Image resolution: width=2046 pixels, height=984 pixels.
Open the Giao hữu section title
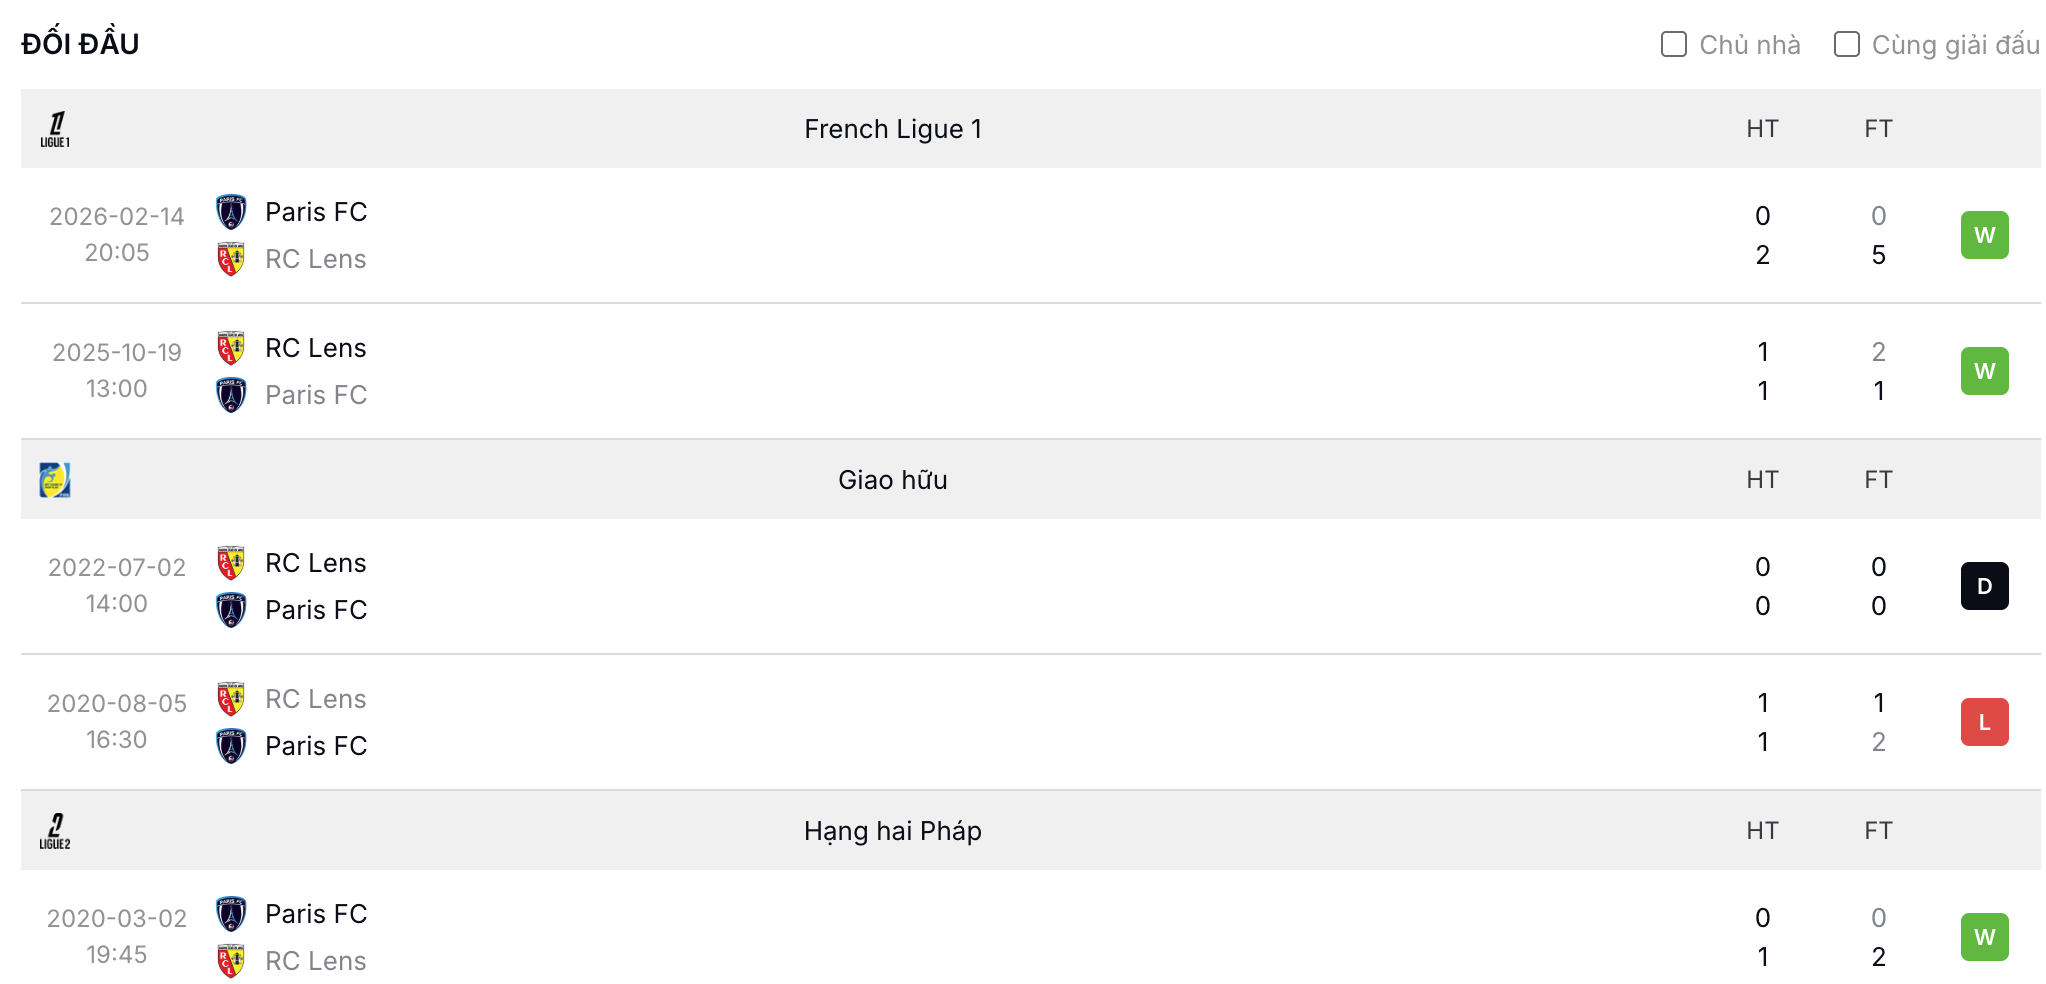(x=893, y=480)
